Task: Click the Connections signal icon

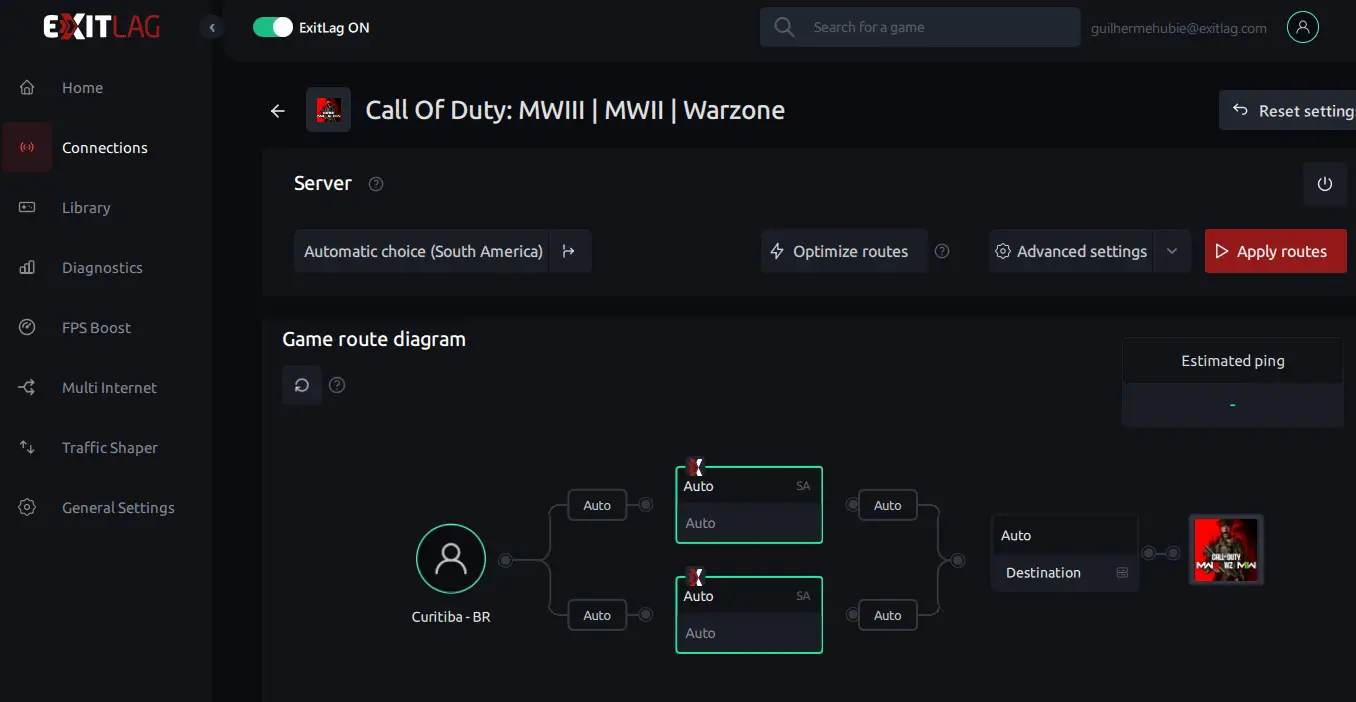Action: pyautogui.click(x=27, y=147)
